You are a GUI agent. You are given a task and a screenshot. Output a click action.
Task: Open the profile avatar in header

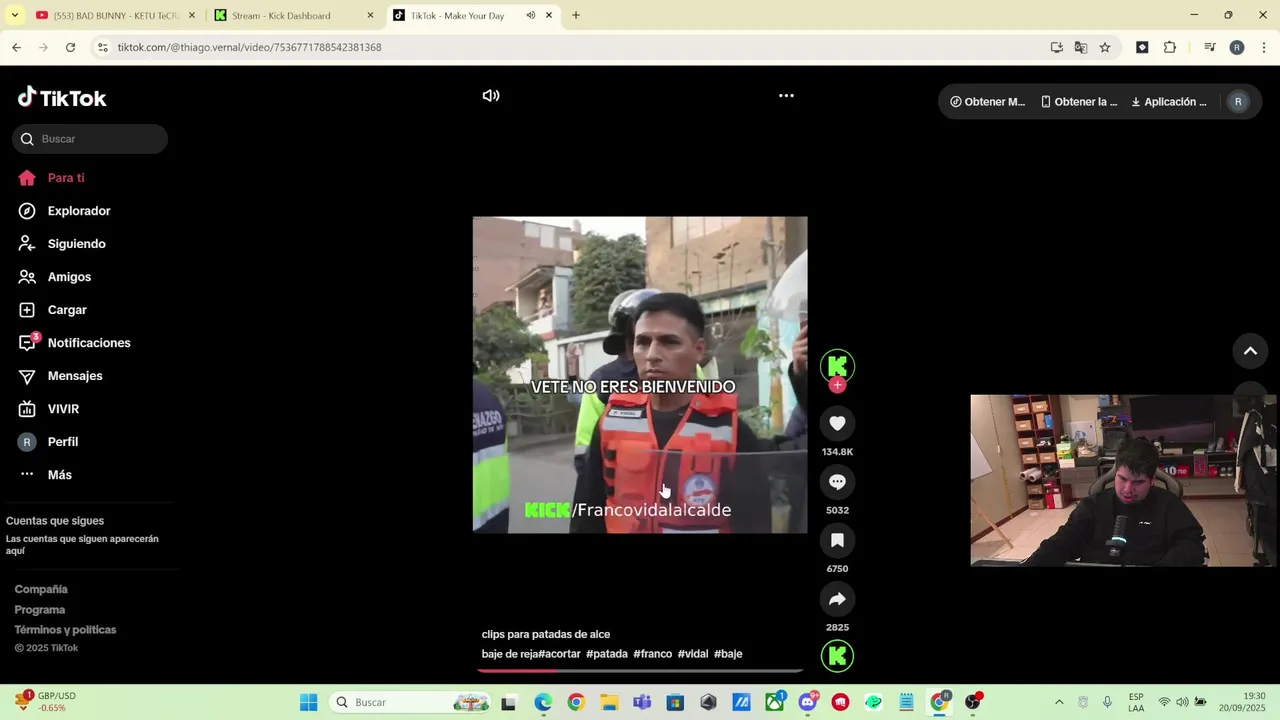1238,102
